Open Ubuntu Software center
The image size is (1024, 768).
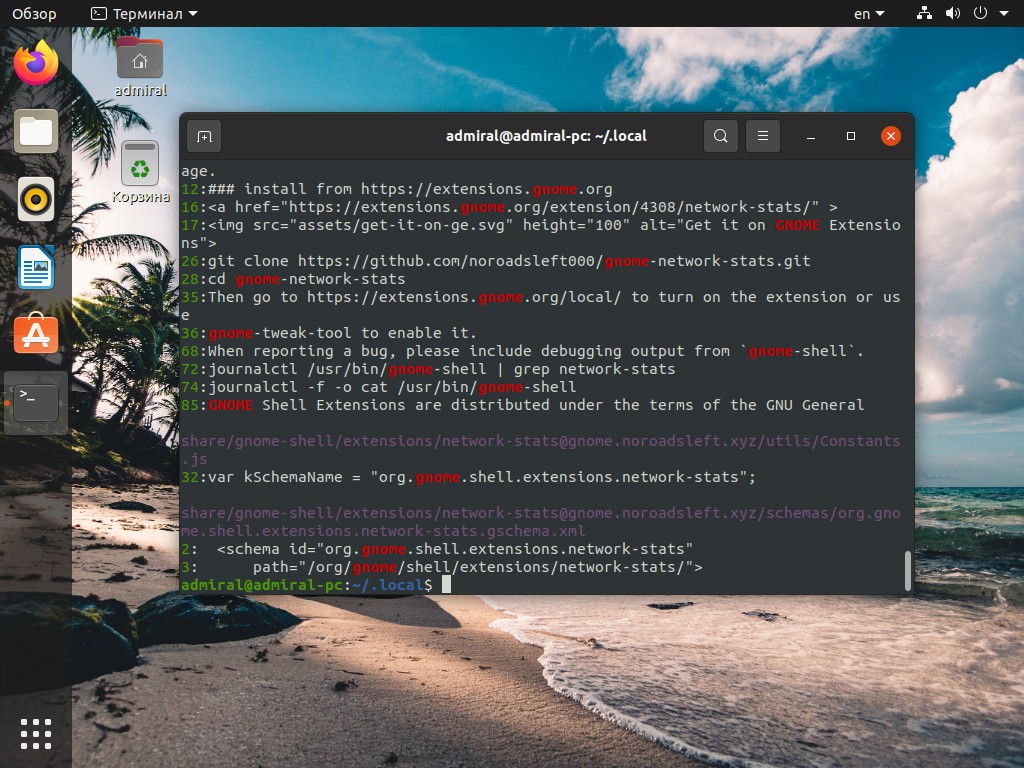point(36,334)
